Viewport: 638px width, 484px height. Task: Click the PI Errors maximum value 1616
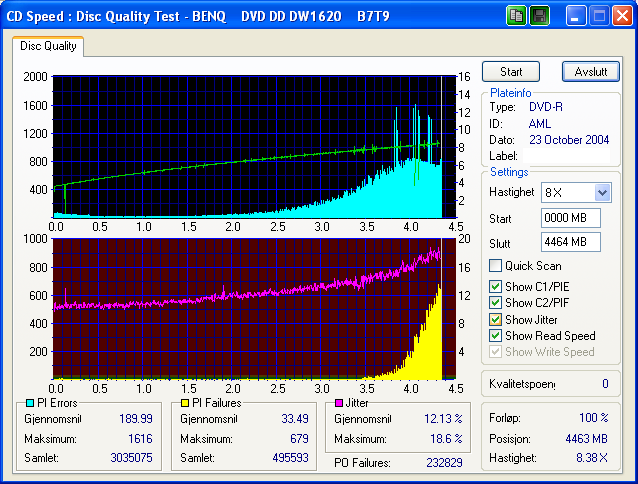point(140,439)
